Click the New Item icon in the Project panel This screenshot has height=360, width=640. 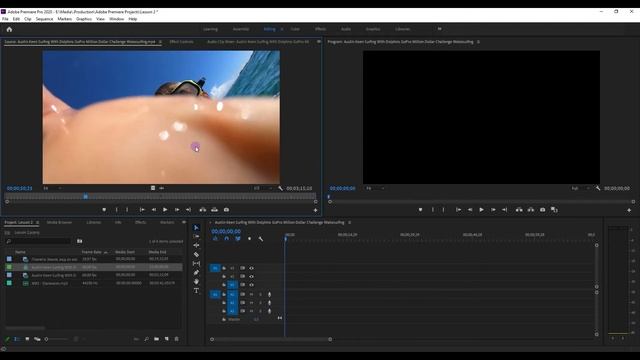coord(167,339)
